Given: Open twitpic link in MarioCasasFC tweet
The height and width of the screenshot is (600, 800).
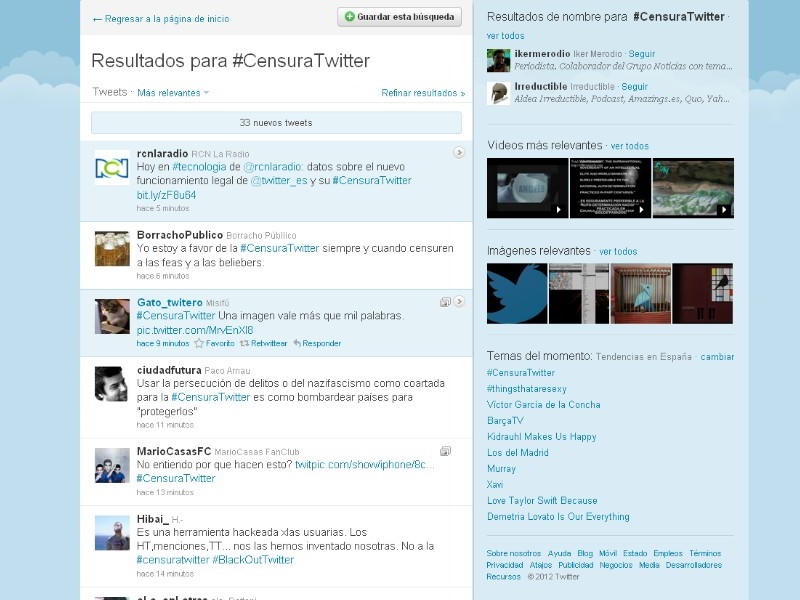Looking at the screenshot, I should coord(364,464).
